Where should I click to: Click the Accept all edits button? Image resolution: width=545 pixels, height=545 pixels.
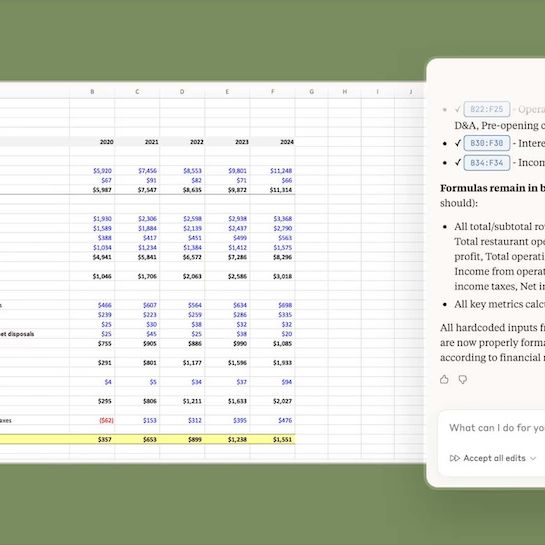pyautogui.click(x=494, y=458)
